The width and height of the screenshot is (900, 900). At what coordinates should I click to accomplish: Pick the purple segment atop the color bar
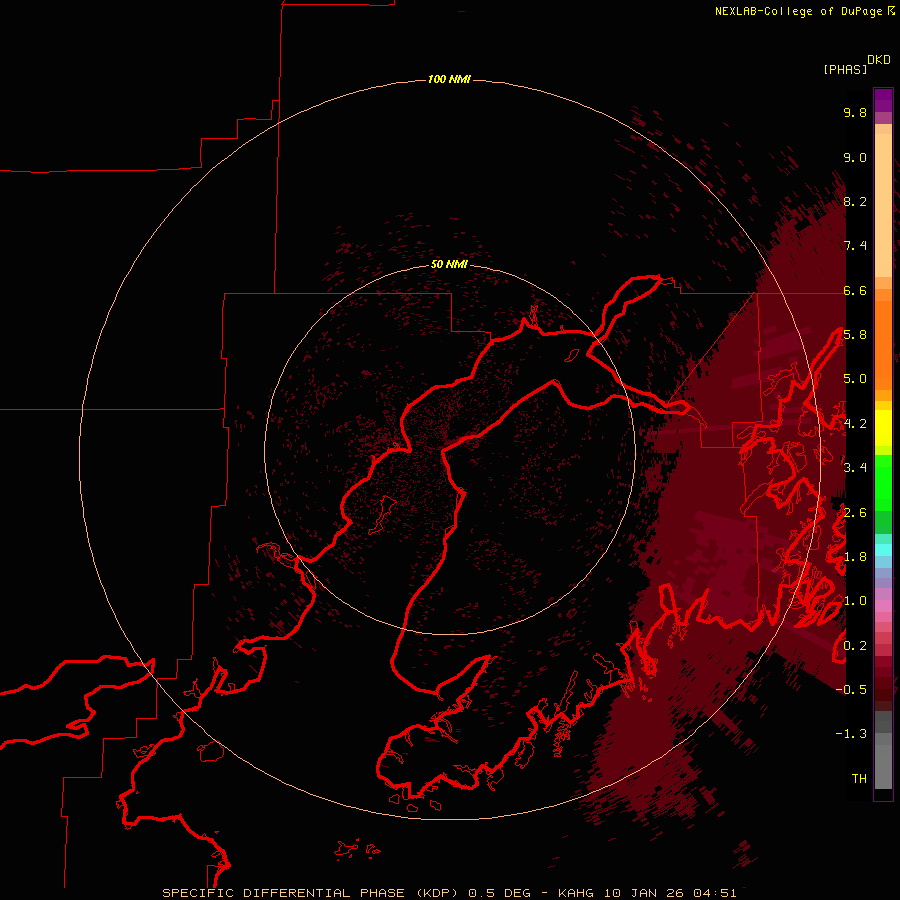883,100
